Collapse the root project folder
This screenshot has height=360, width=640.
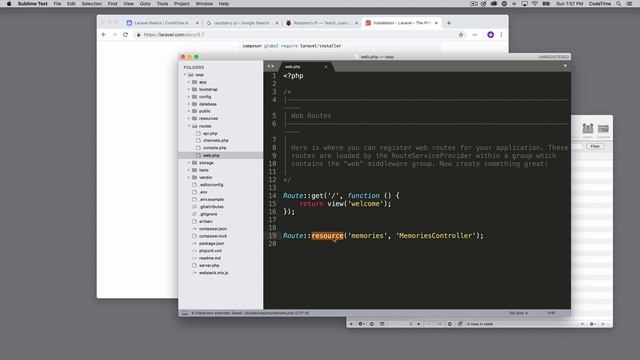point(185,75)
